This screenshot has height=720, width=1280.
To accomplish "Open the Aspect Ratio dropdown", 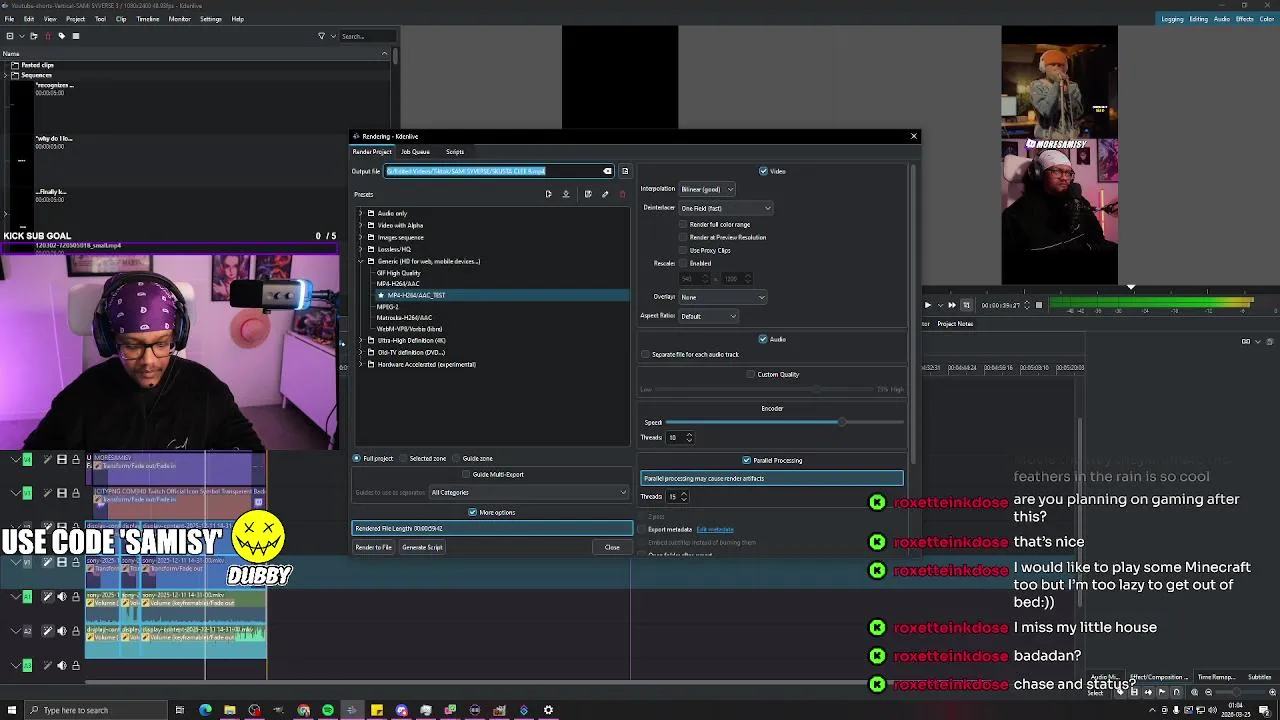I will [709, 316].
